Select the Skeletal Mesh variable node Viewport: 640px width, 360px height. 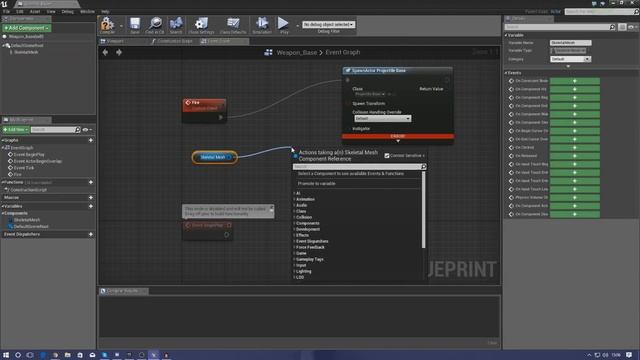coord(215,157)
